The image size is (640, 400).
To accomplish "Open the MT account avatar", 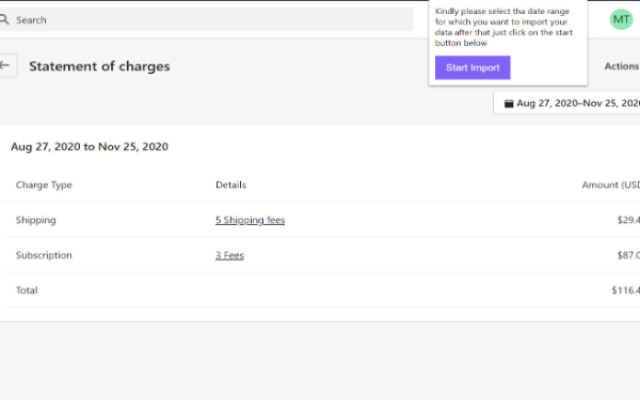I will 621,19.
